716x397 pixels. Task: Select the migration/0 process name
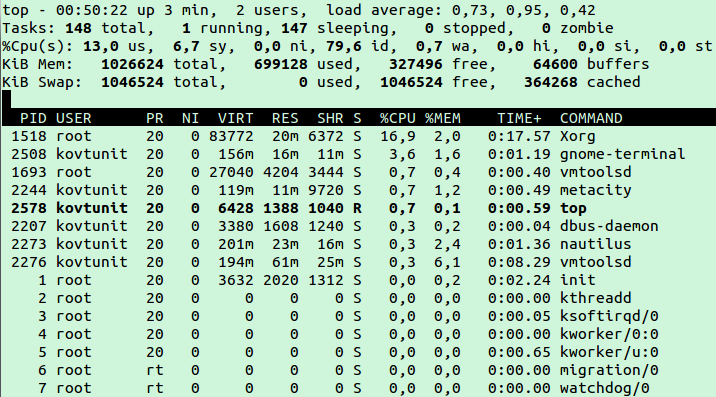tap(609, 370)
